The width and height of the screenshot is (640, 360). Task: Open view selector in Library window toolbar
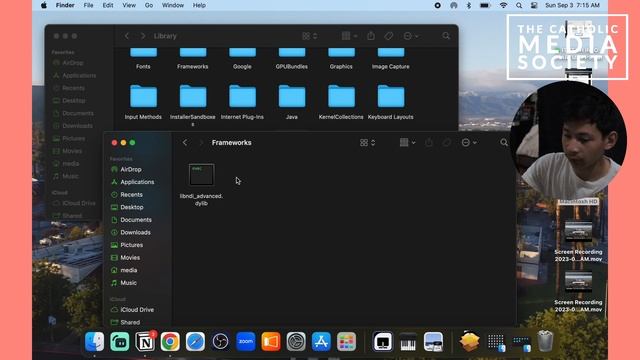pos(309,36)
